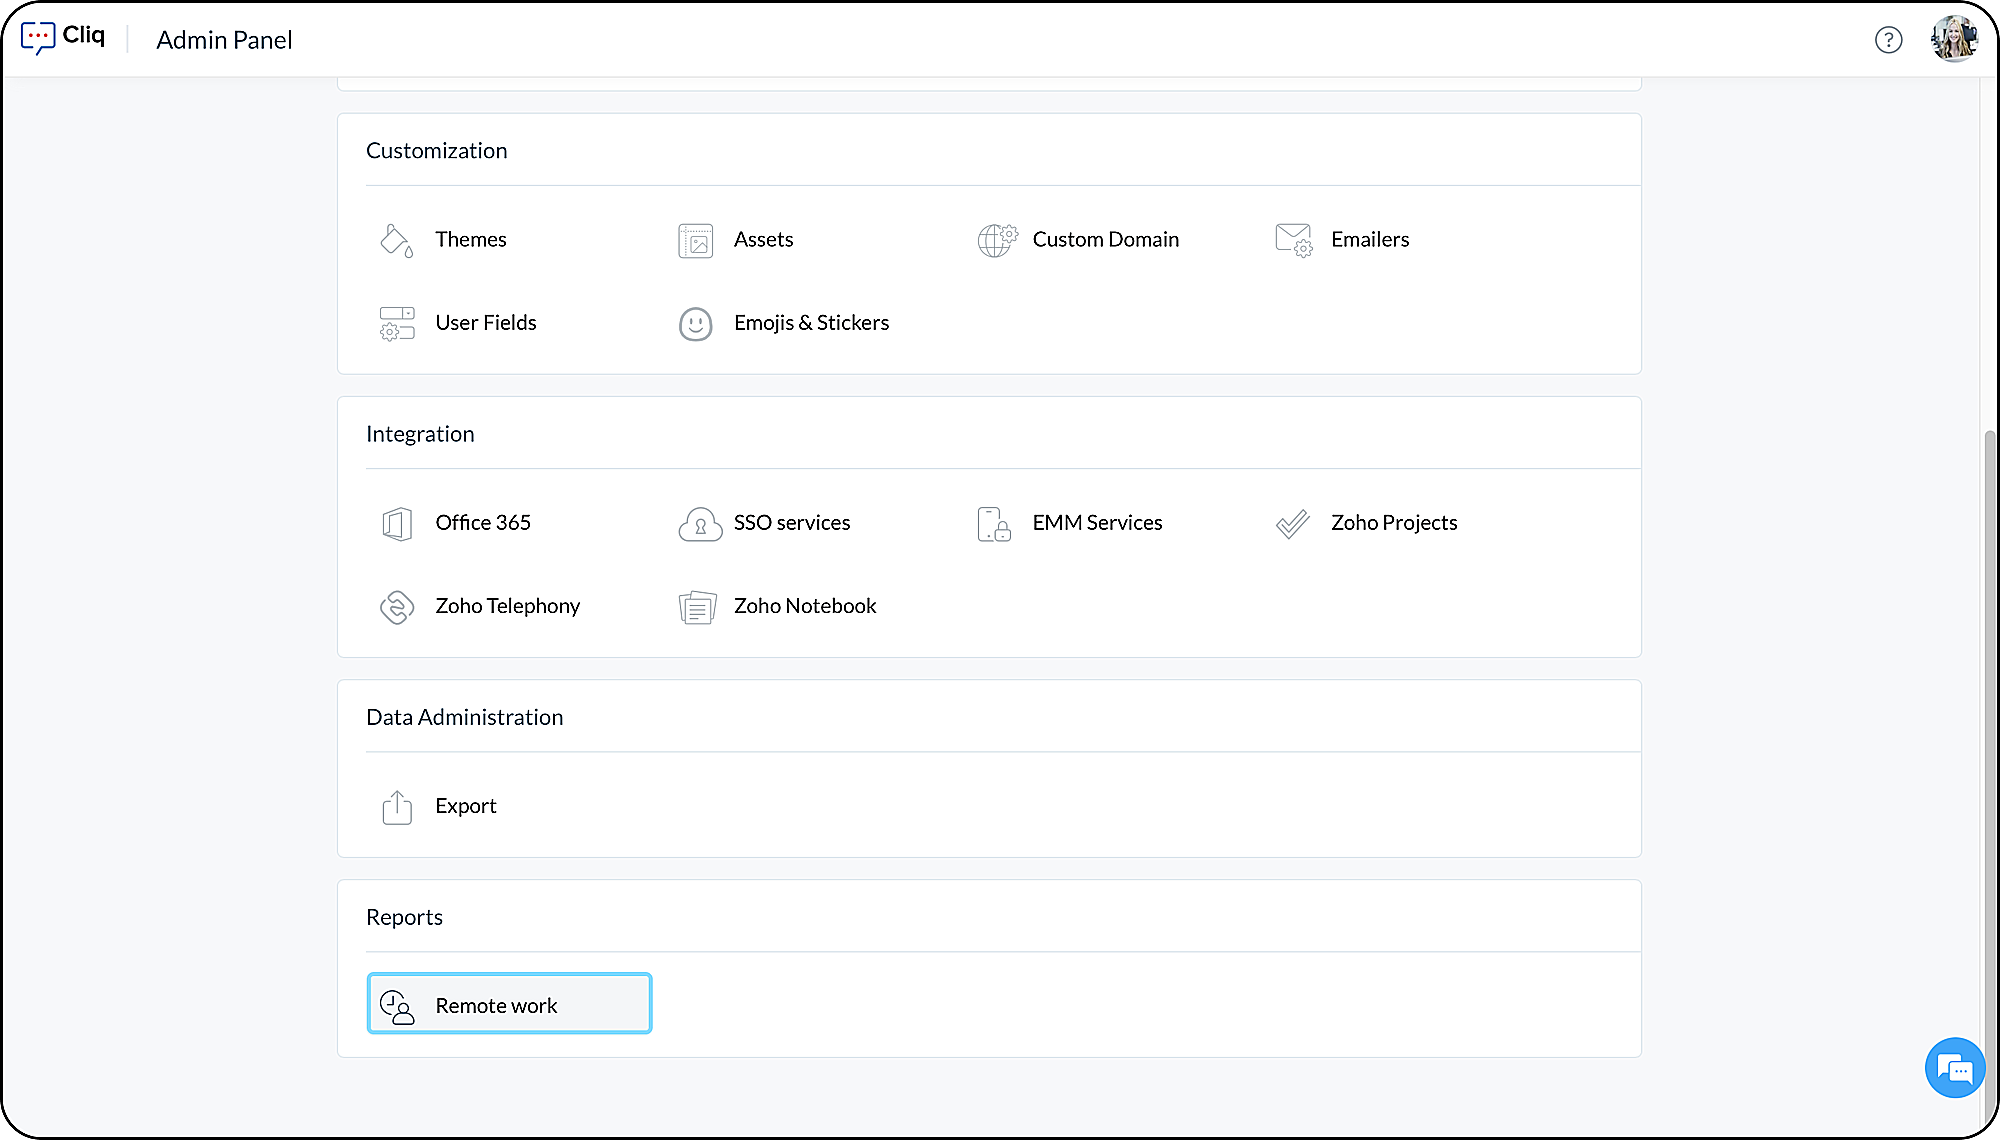
Task: Click the User Fields settings icon
Action: pos(396,323)
